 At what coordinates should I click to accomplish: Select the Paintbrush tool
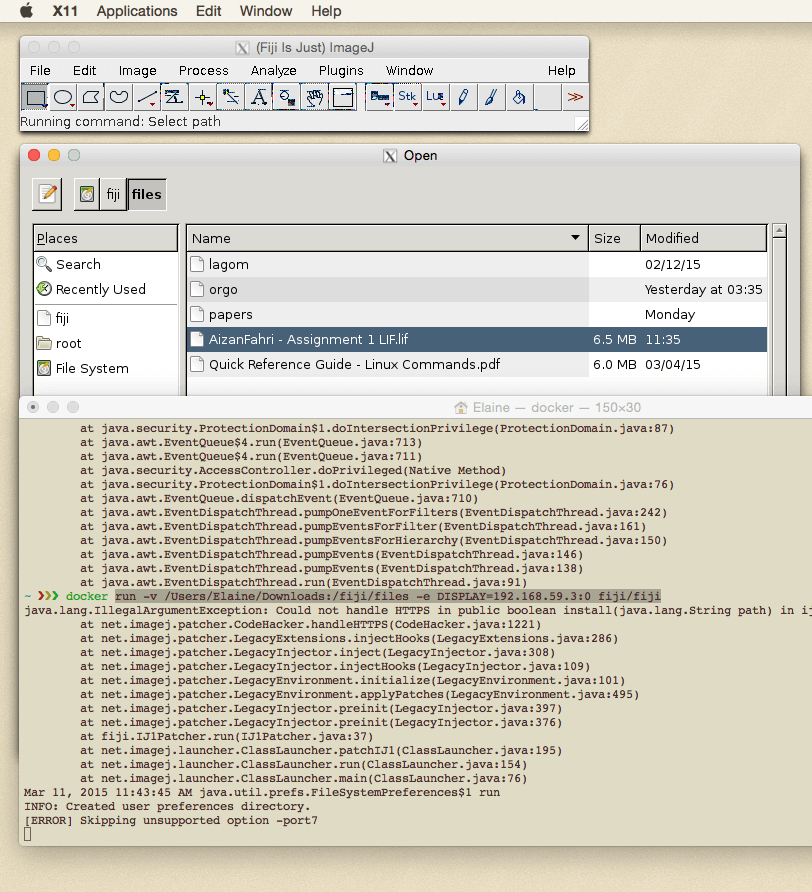491,97
